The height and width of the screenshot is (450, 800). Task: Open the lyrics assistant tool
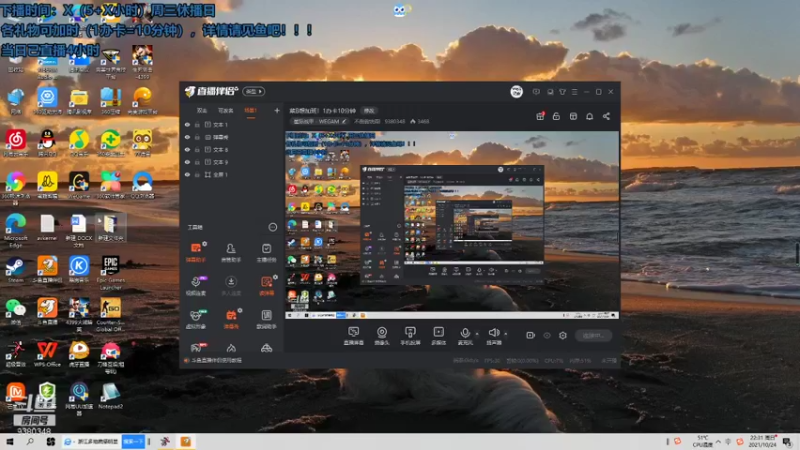pyautogui.click(x=266, y=319)
